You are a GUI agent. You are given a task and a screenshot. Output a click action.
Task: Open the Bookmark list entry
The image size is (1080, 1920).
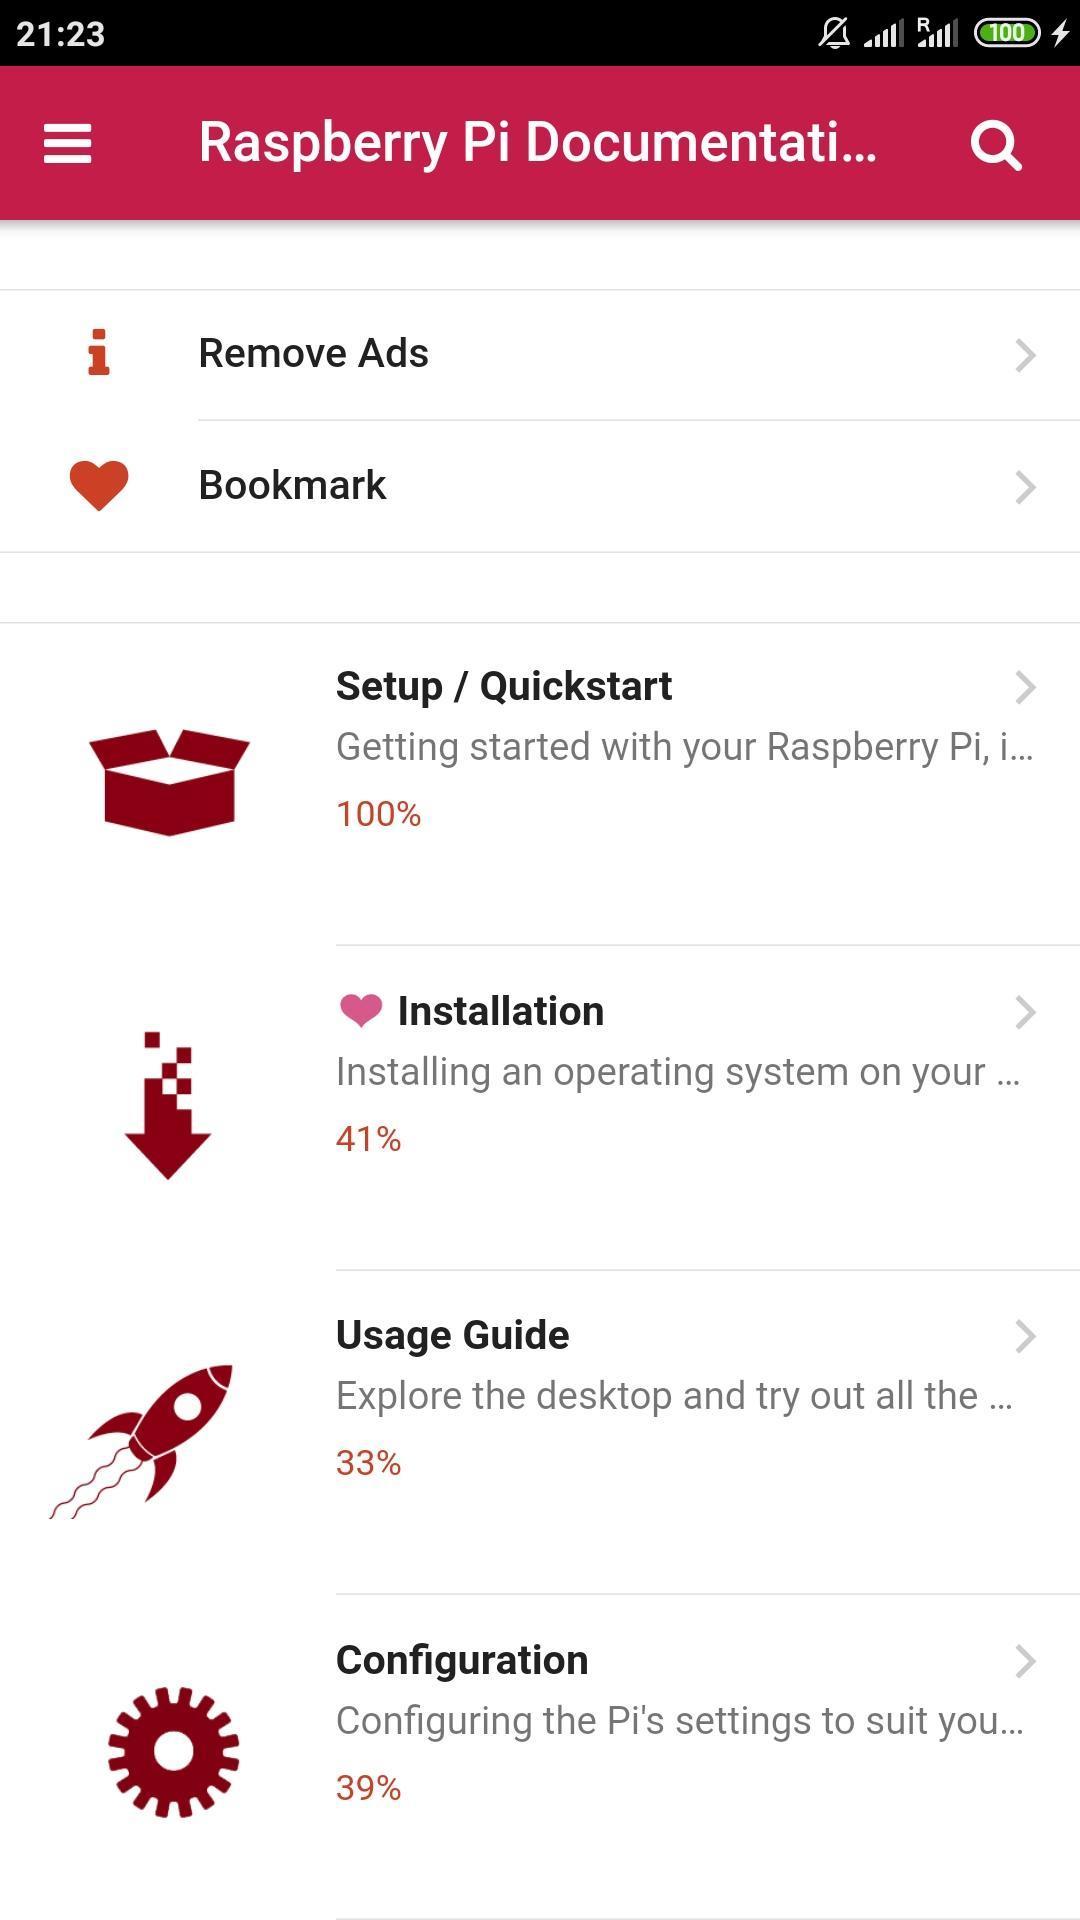[540, 486]
